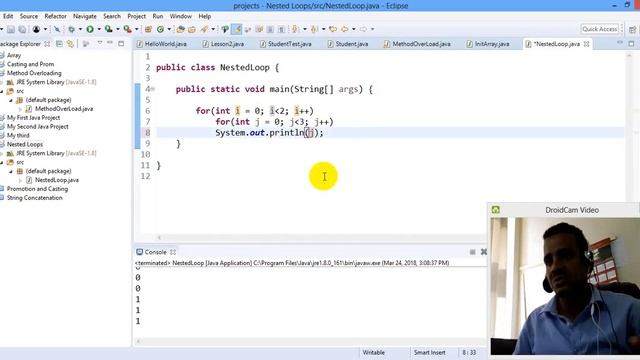Image resolution: width=640 pixels, height=360 pixels.
Task: Click the editor horizontal scrollbar left arrow
Action: [159, 238]
